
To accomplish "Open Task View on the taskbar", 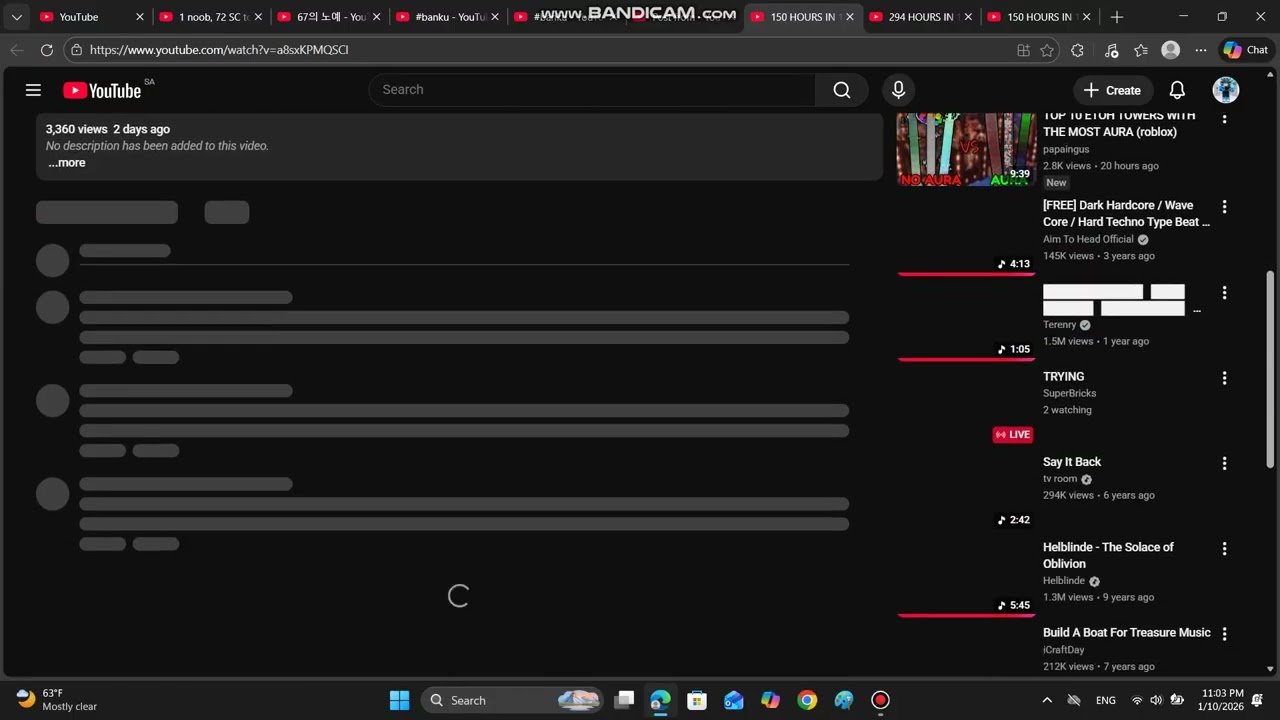I will [624, 700].
